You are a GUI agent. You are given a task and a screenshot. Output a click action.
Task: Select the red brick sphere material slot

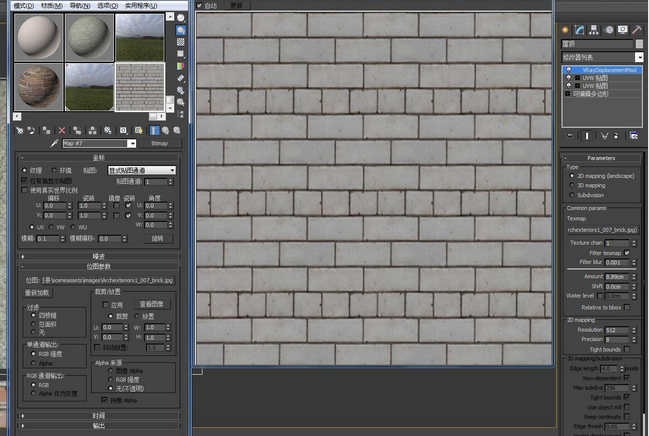click(38, 87)
